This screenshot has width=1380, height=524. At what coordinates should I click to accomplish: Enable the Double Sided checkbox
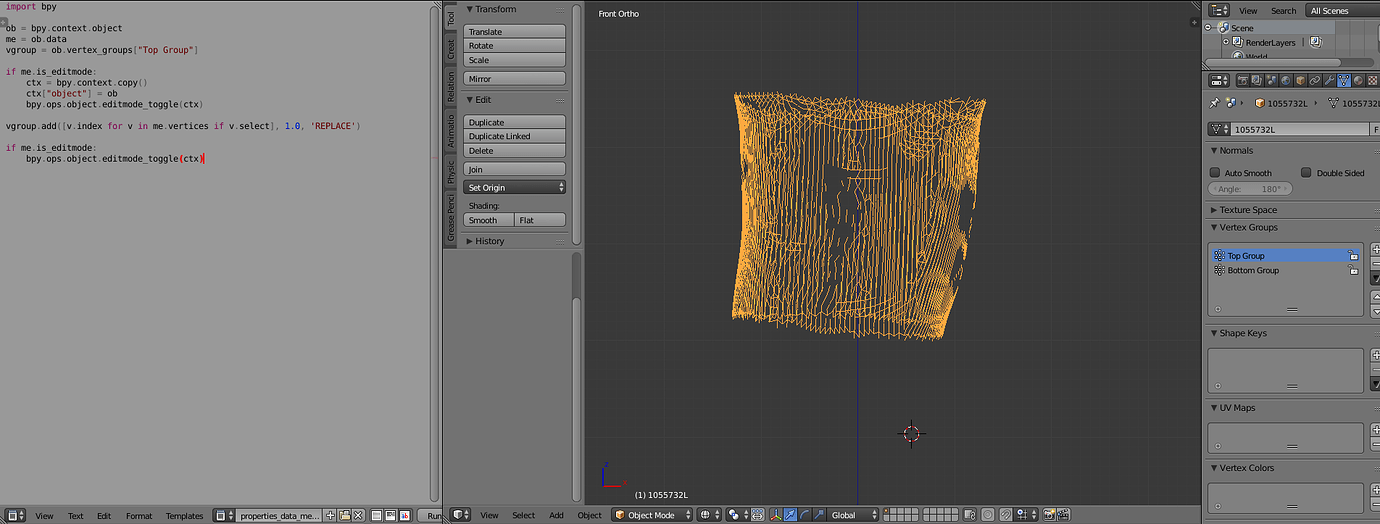click(1306, 172)
